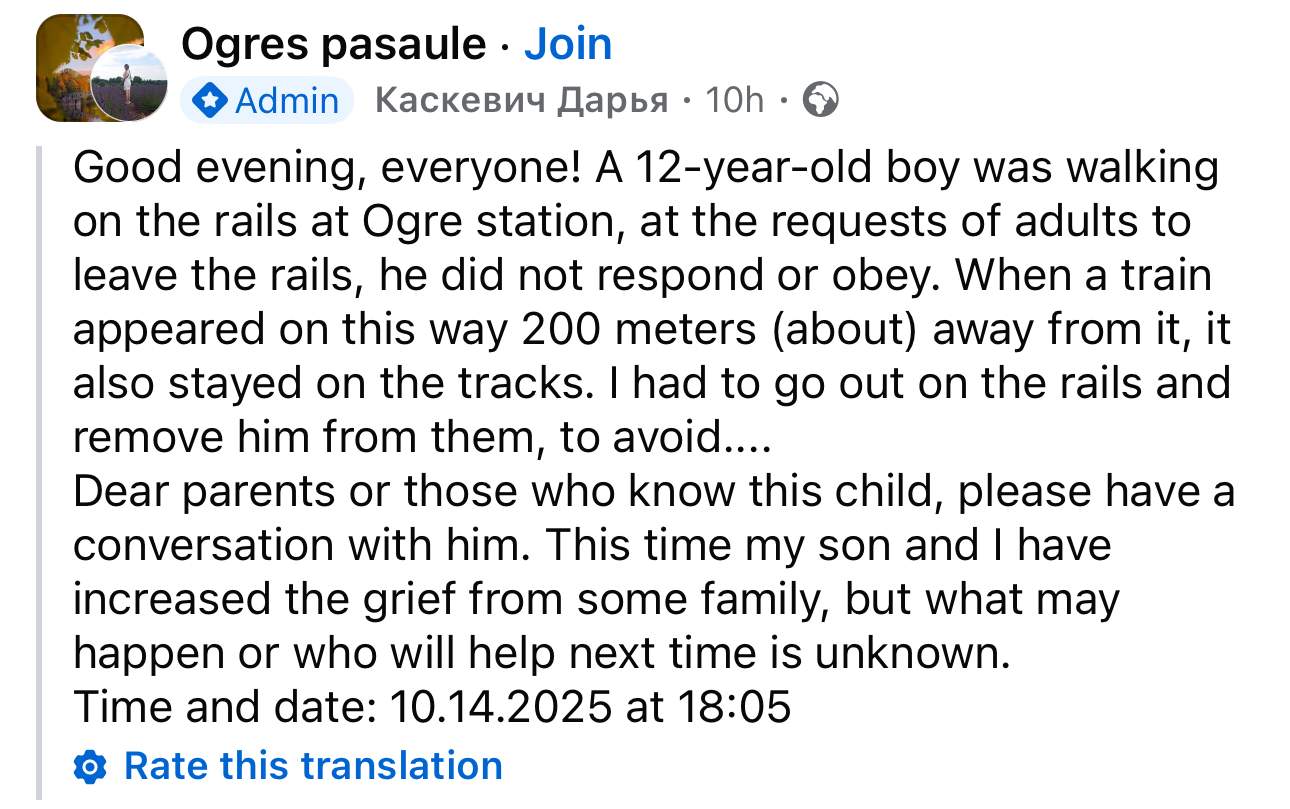Click the "Time and date: 10.14.2025" line
This screenshot has width=1290, height=809.
[x=432, y=706]
